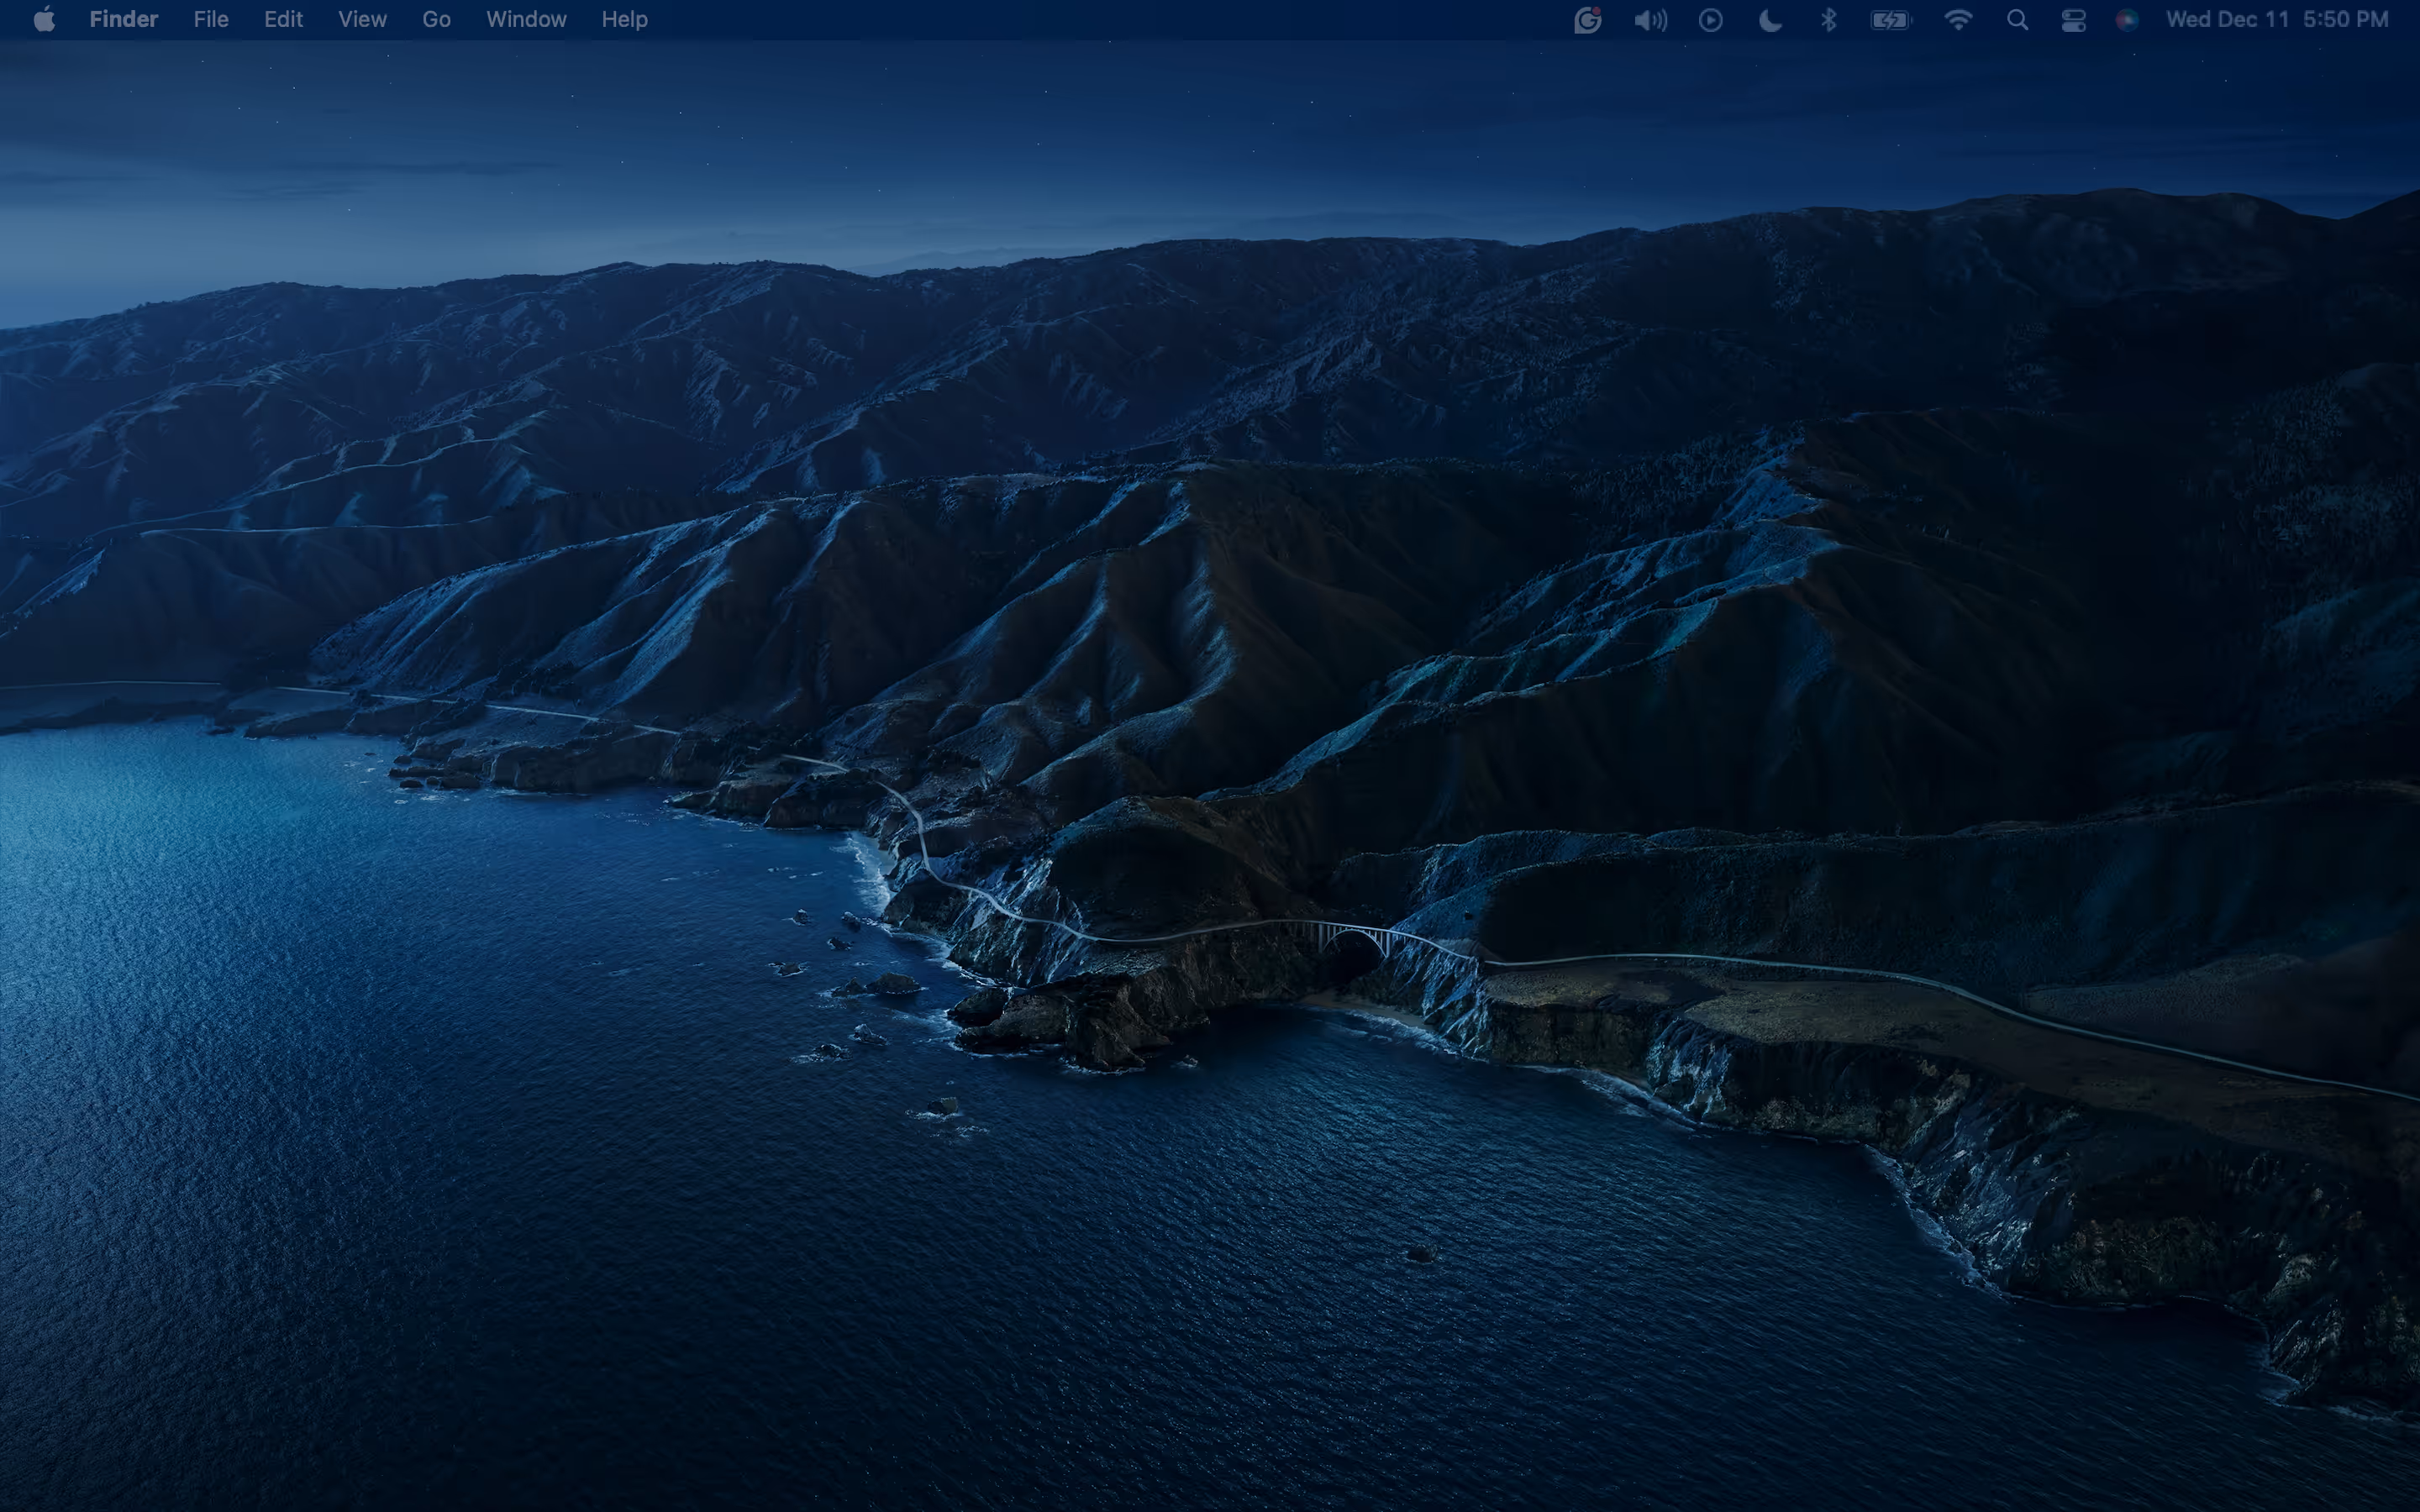Open the Apple menu
The height and width of the screenshot is (1512, 2420).
tap(44, 19)
